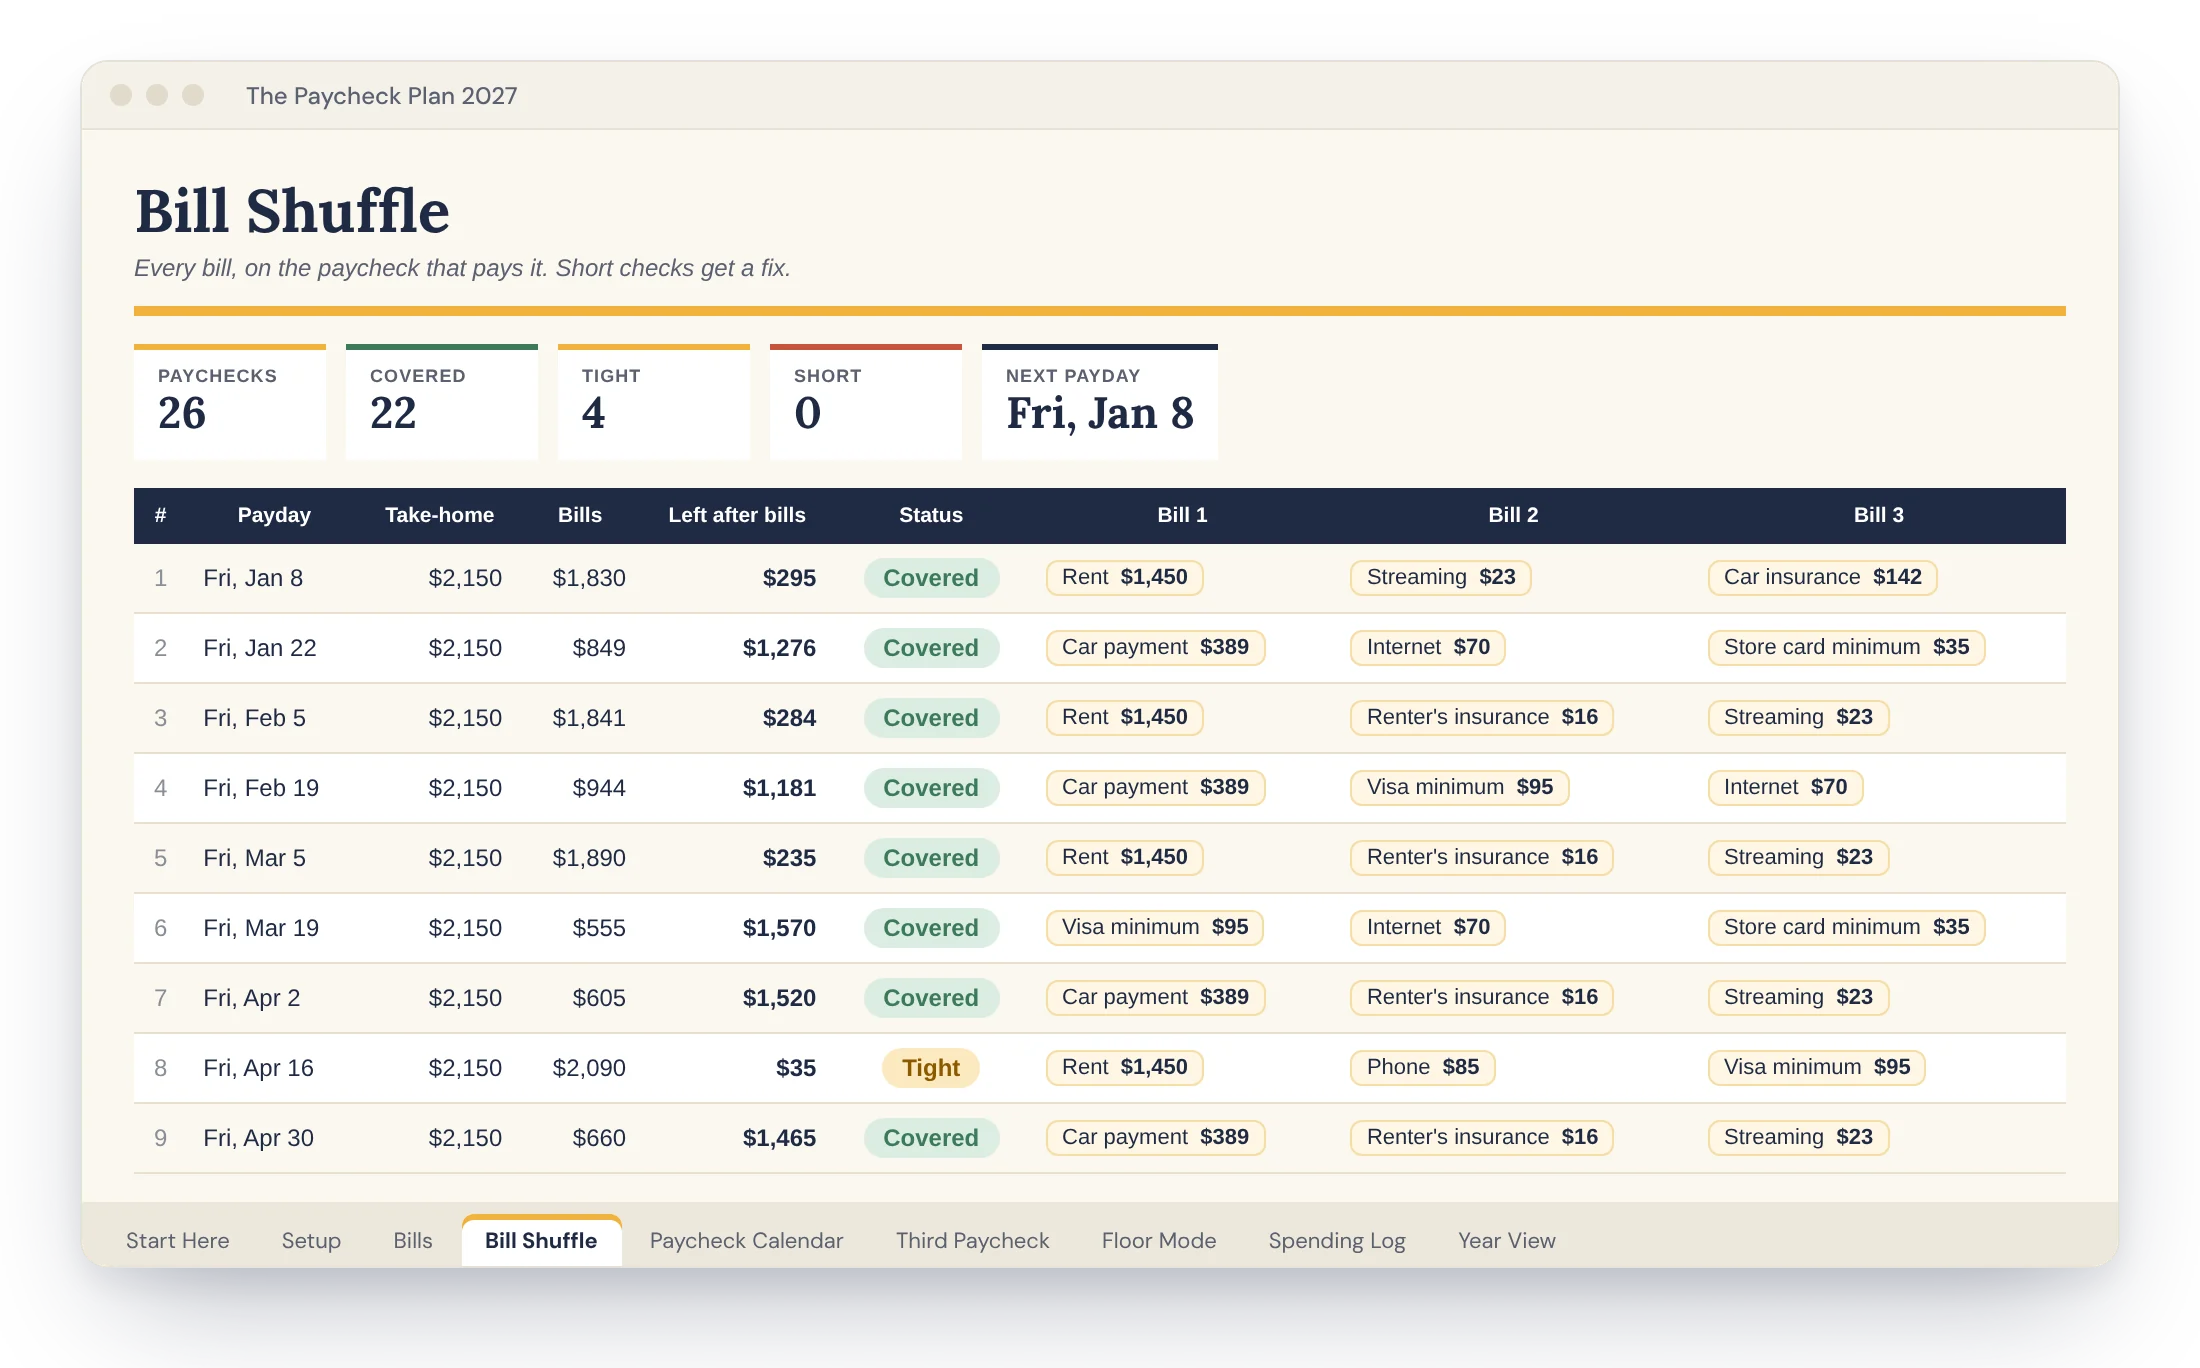2200x1368 pixels.
Task: Switch to Floor Mode tab
Action: coord(1158,1240)
